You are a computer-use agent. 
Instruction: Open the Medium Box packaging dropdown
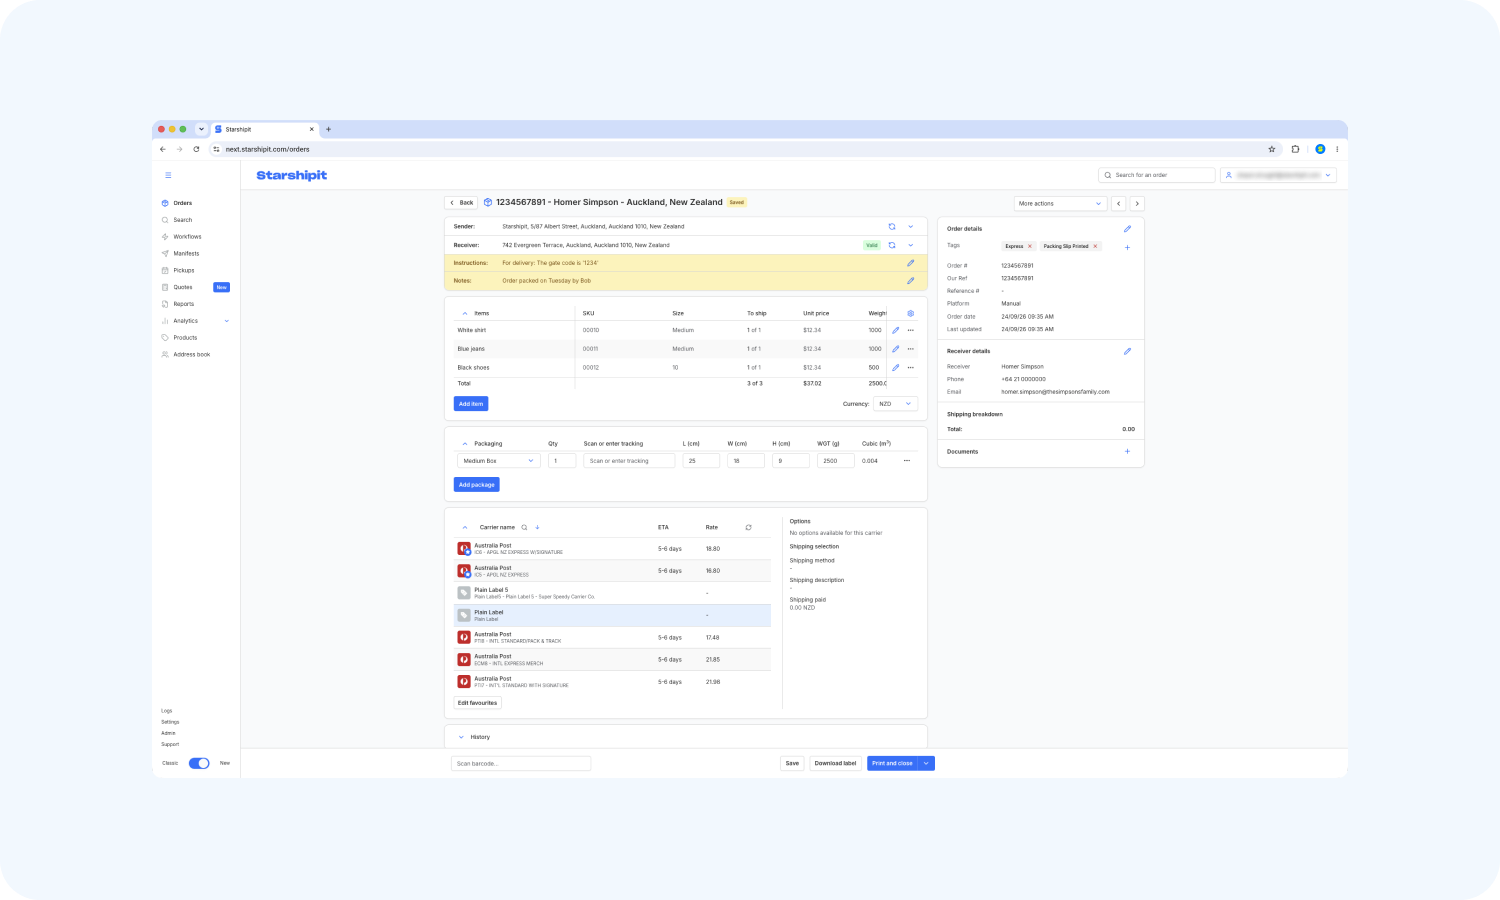[x=499, y=461]
